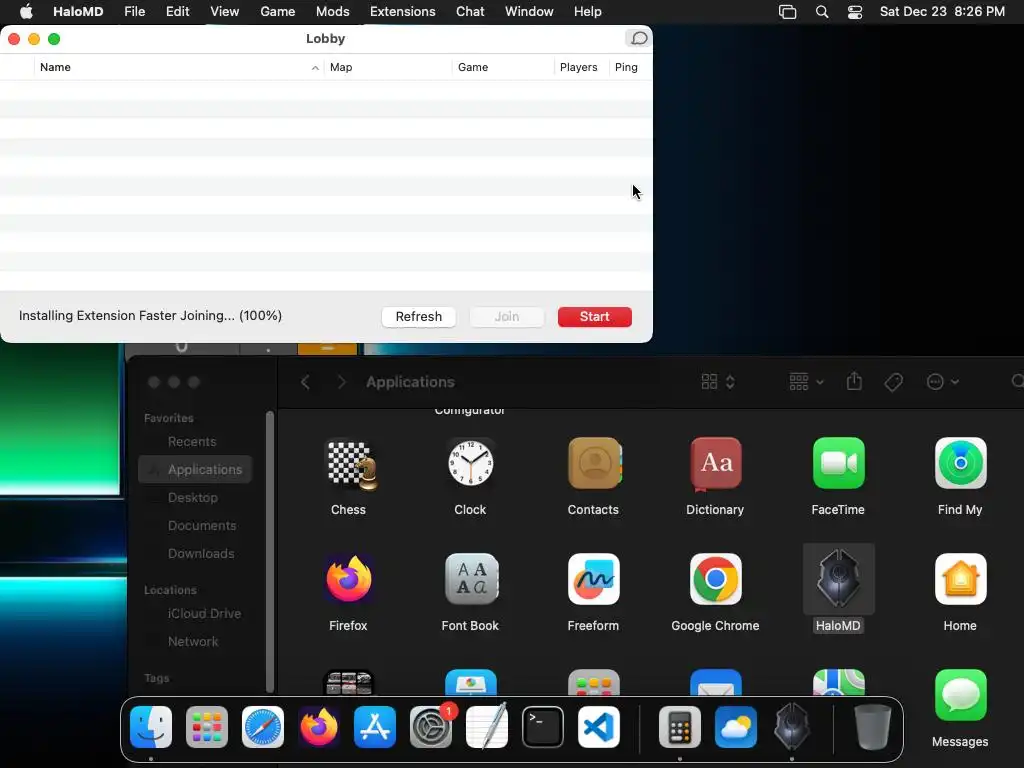
Task: Open Terminal from the Dock
Action: (x=543, y=727)
